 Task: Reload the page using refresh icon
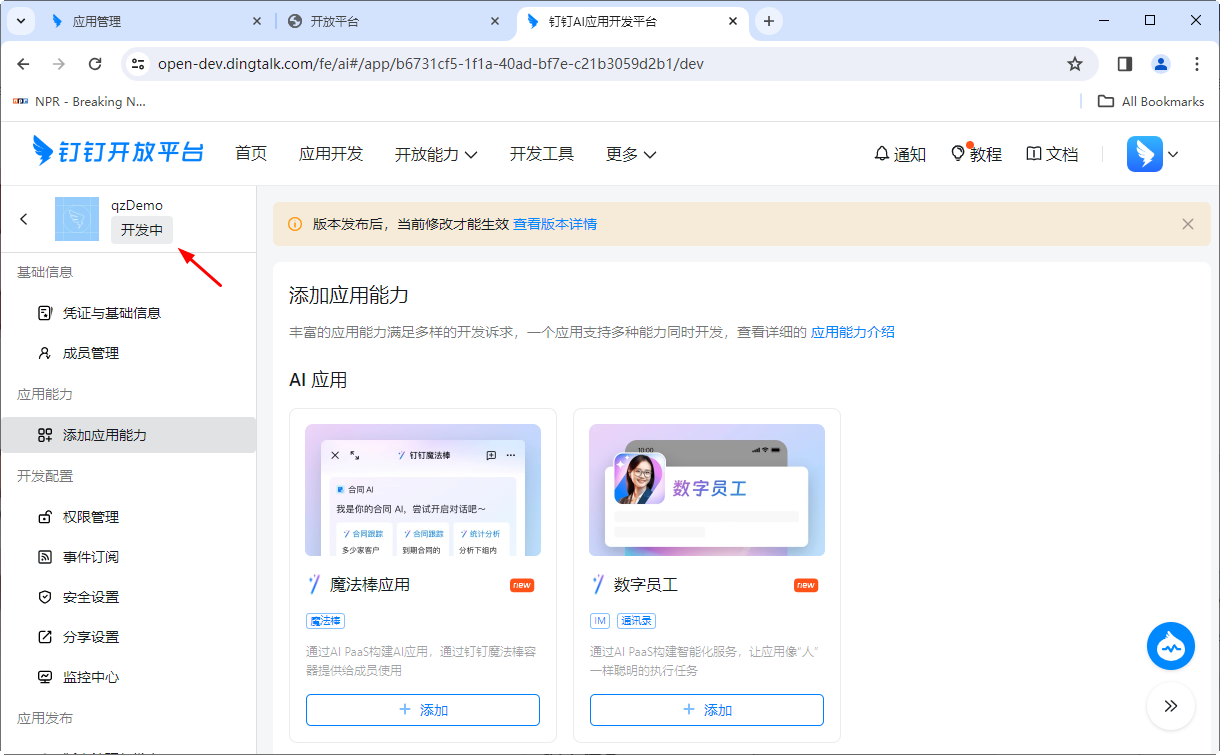pos(95,64)
